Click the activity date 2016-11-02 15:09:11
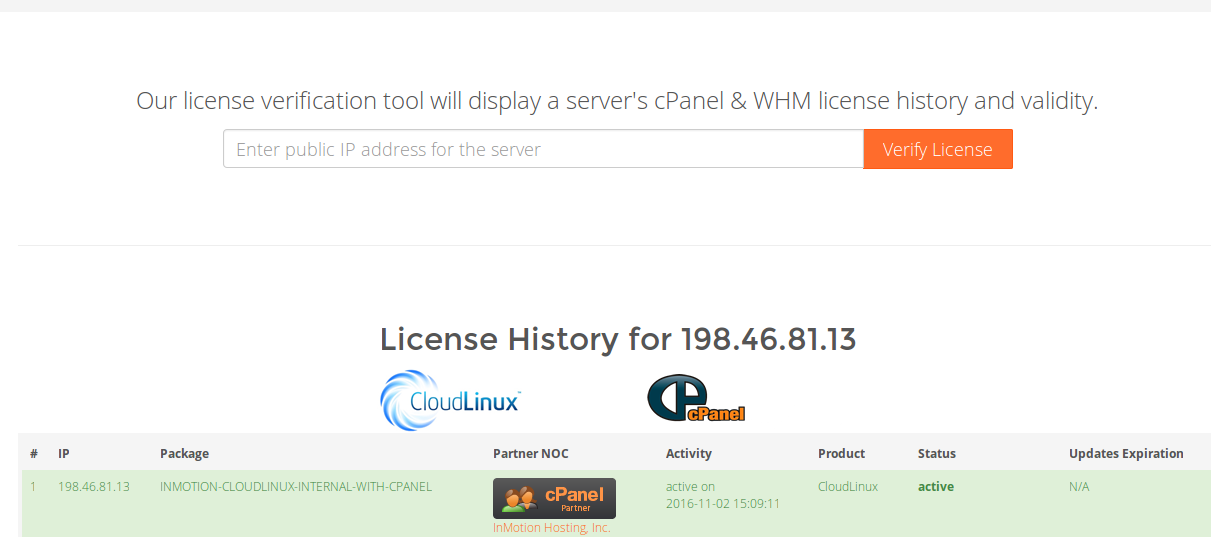The image size is (1211, 537). pos(722,504)
